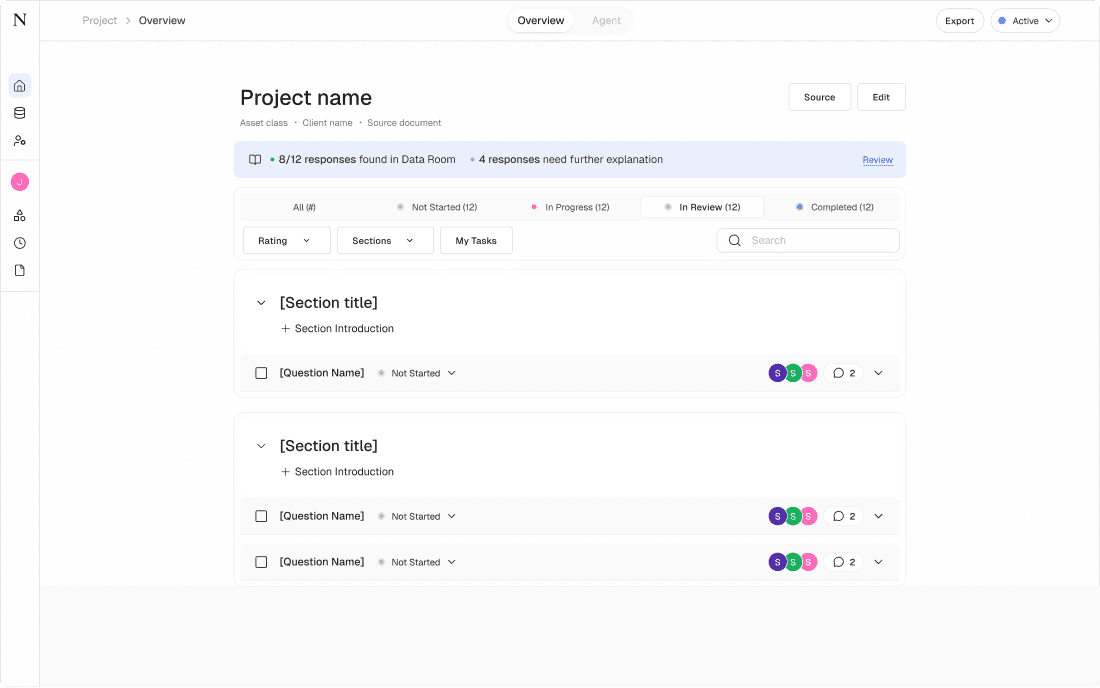The width and height of the screenshot is (1100, 688).
Task: Click the pink user avatar in sidebar
Action: point(20,182)
